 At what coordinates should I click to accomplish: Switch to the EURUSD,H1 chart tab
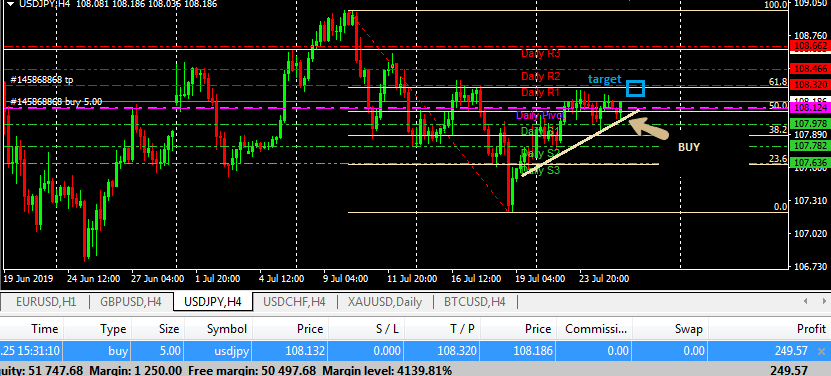(46, 302)
